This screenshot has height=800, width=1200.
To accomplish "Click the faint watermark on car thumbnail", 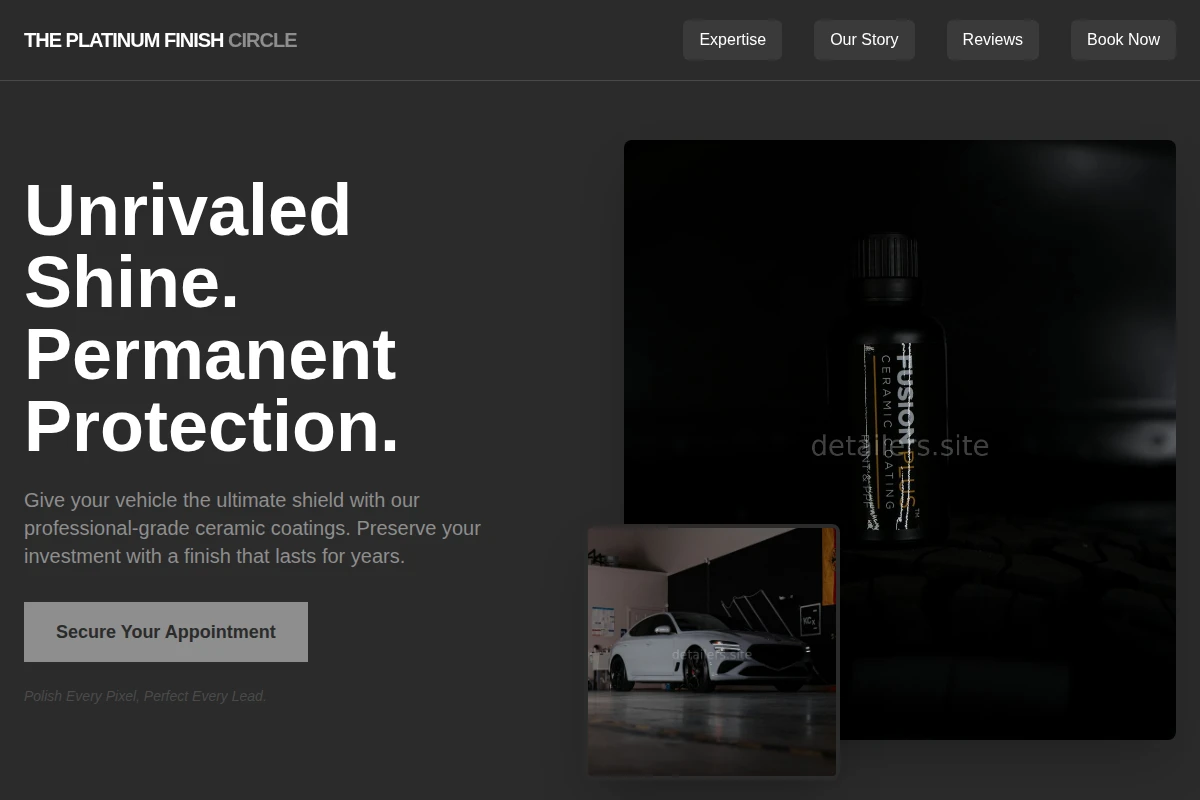I will [711, 655].
